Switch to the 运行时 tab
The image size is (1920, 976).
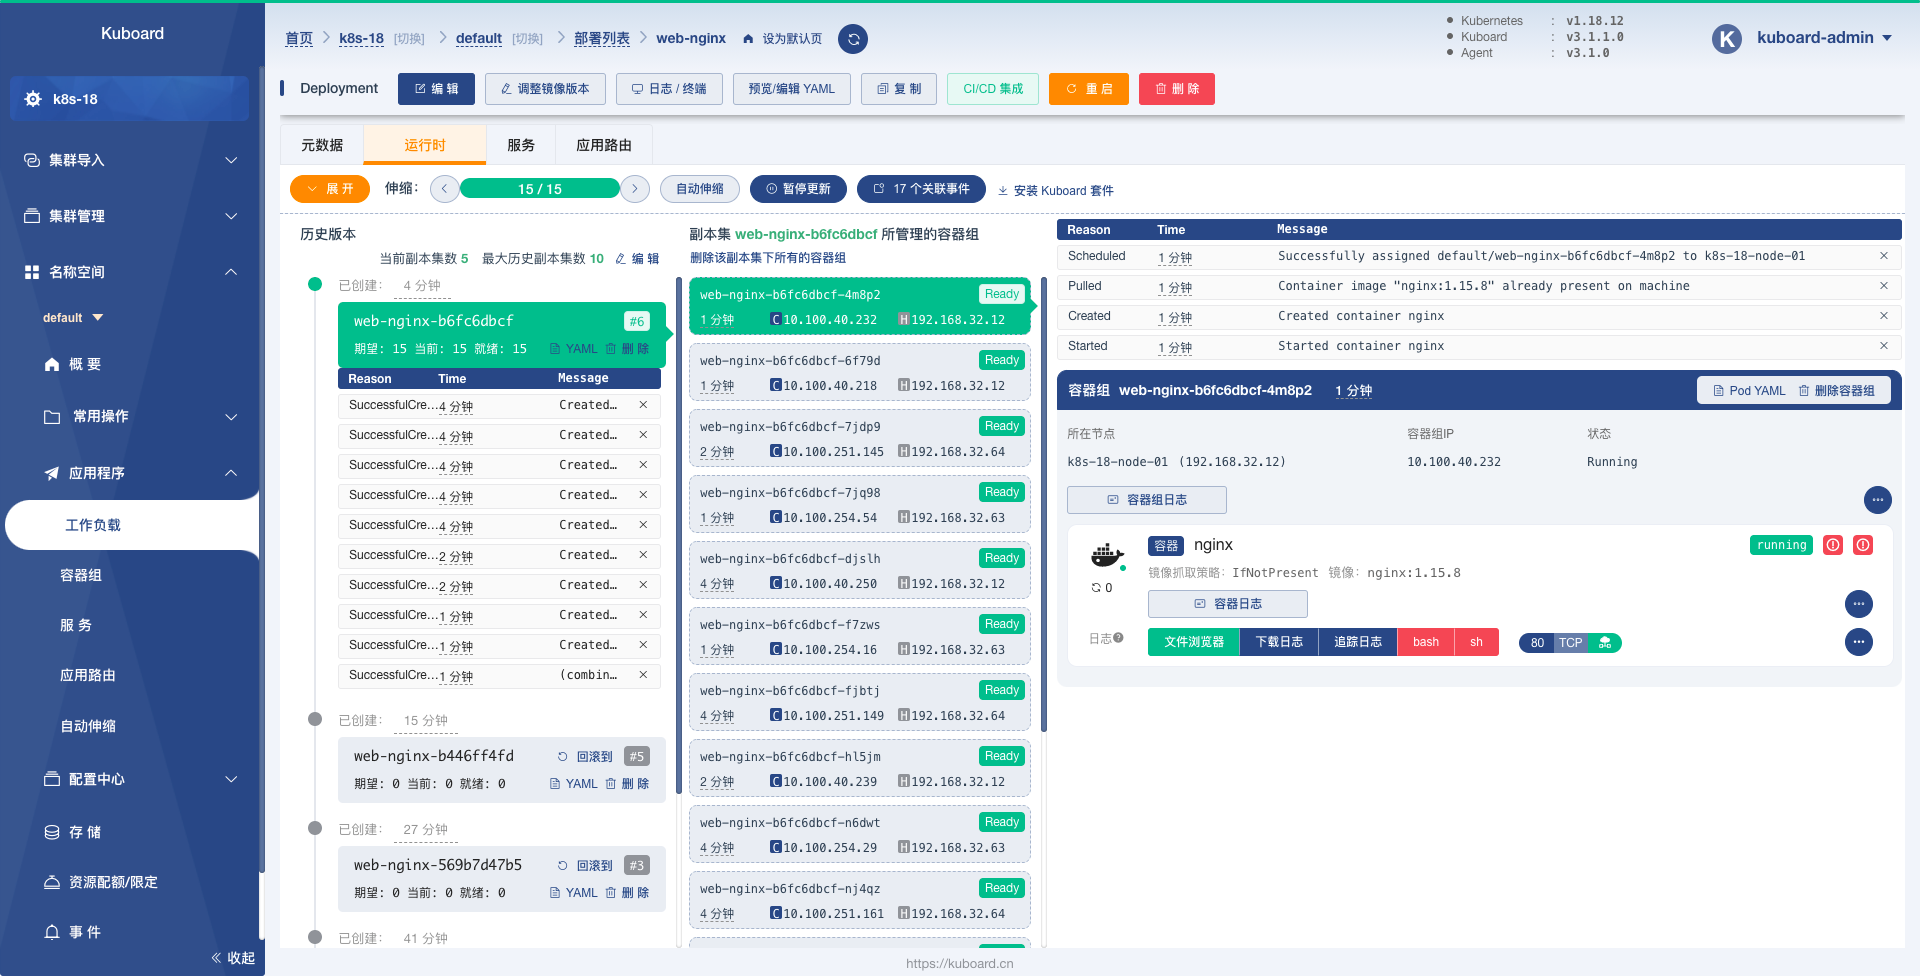pyautogui.click(x=425, y=145)
